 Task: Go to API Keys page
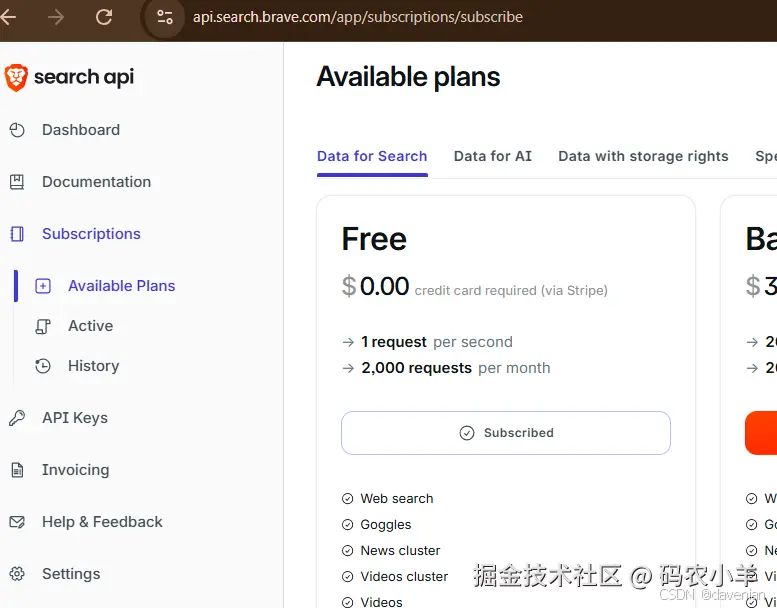coord(74,418)
